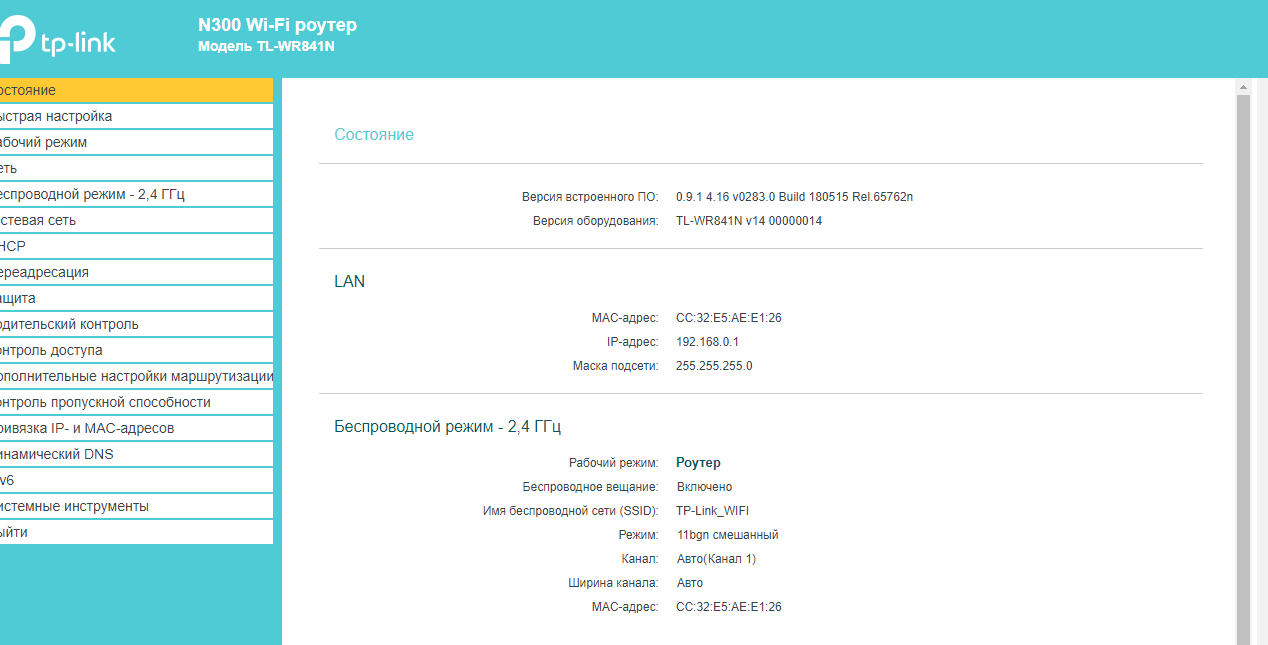Image resolution: width=1268 pixels, height=645 pixels.
Task: Expand the Сеть menu section
Action: coord(136,168)
